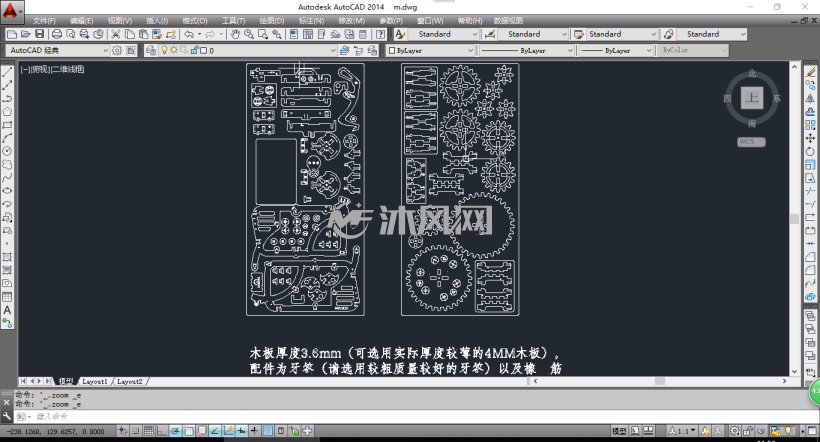Open the 编辑(E) menu

pos(82,21)
